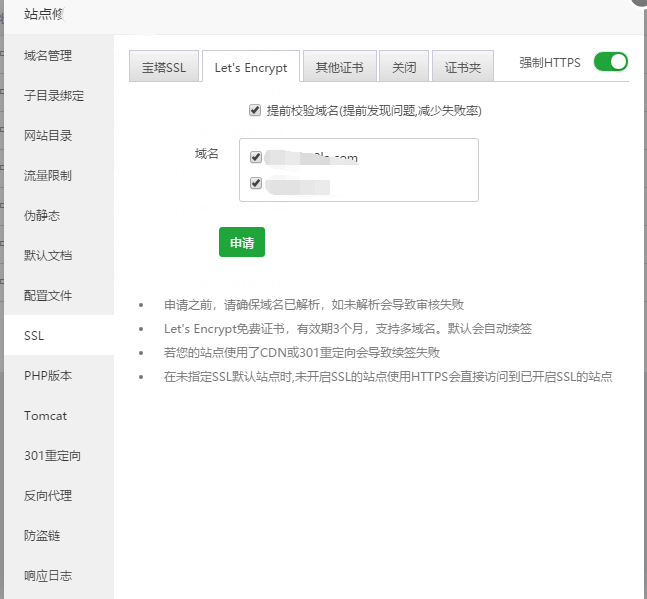Select 网站目录 from the sidebar
The width and height of the screenshot is (647, 599).
point(48,136)
